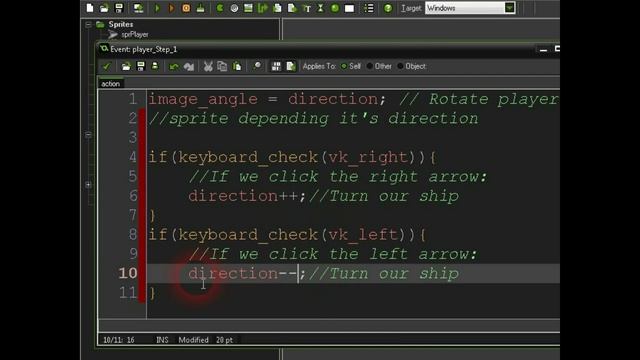Image resolution: width=640 pixels, height=360 pixels.
Task: Open help with the green question mark
Action: tap(388, 8)
